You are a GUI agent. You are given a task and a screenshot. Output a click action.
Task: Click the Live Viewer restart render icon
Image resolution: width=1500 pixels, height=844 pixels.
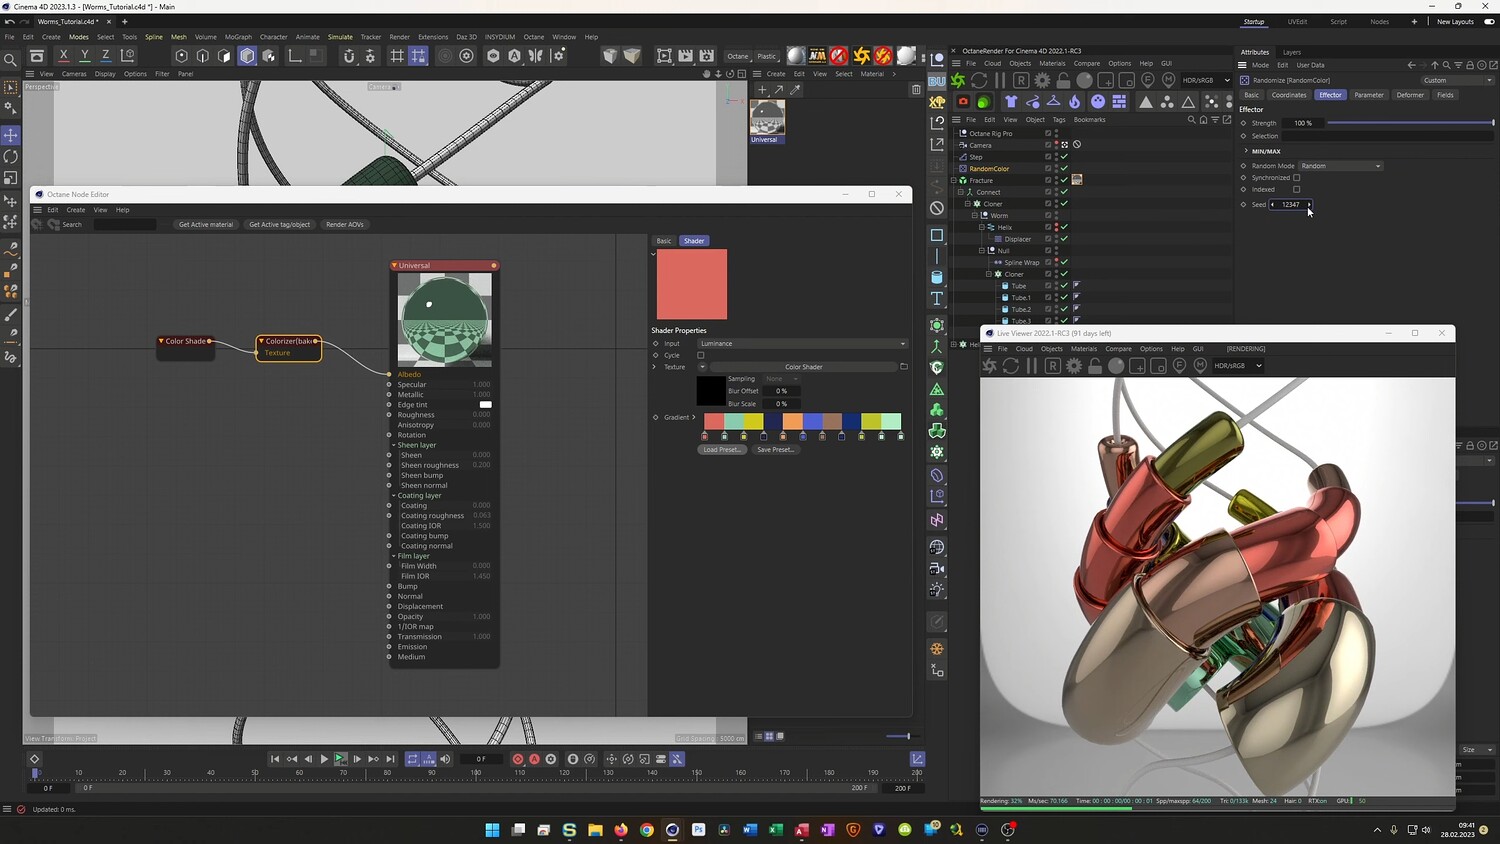click(1011, 366)
